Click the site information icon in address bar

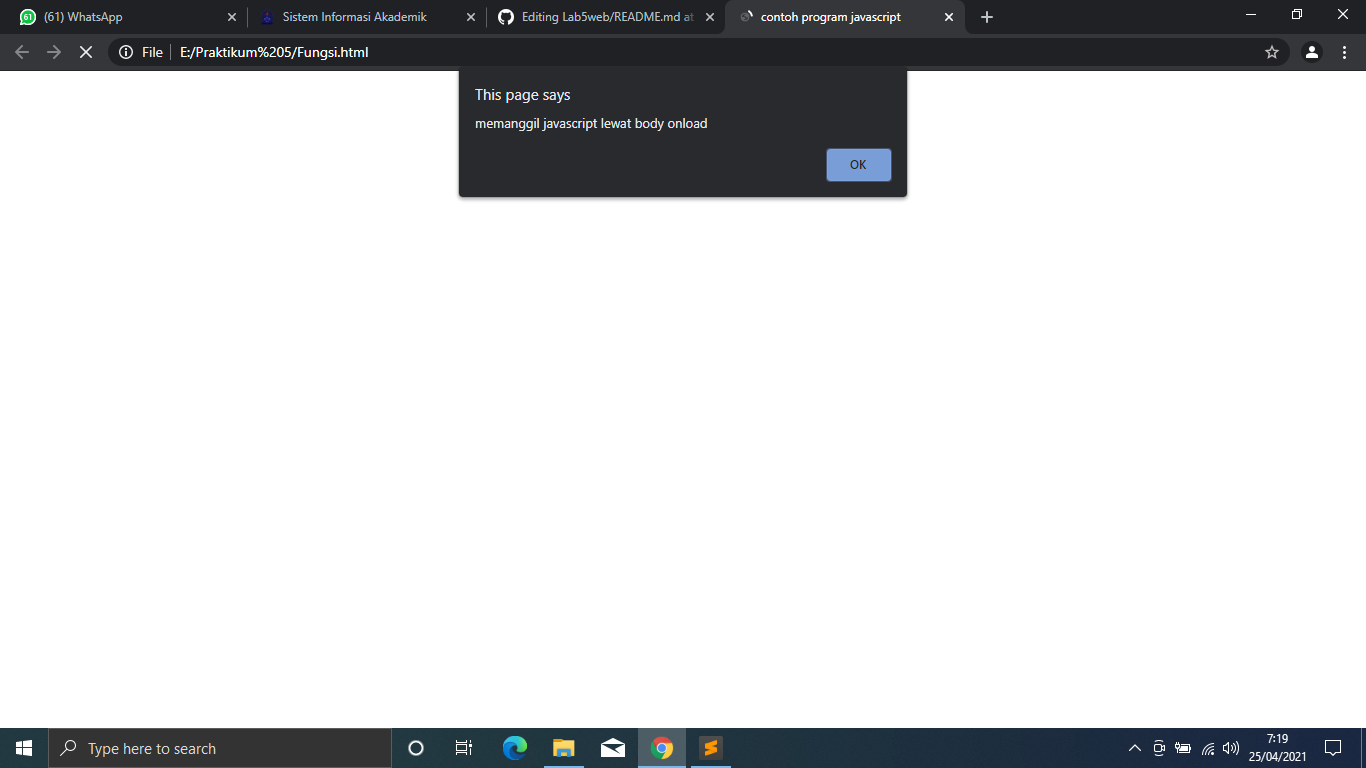(125, 51)
